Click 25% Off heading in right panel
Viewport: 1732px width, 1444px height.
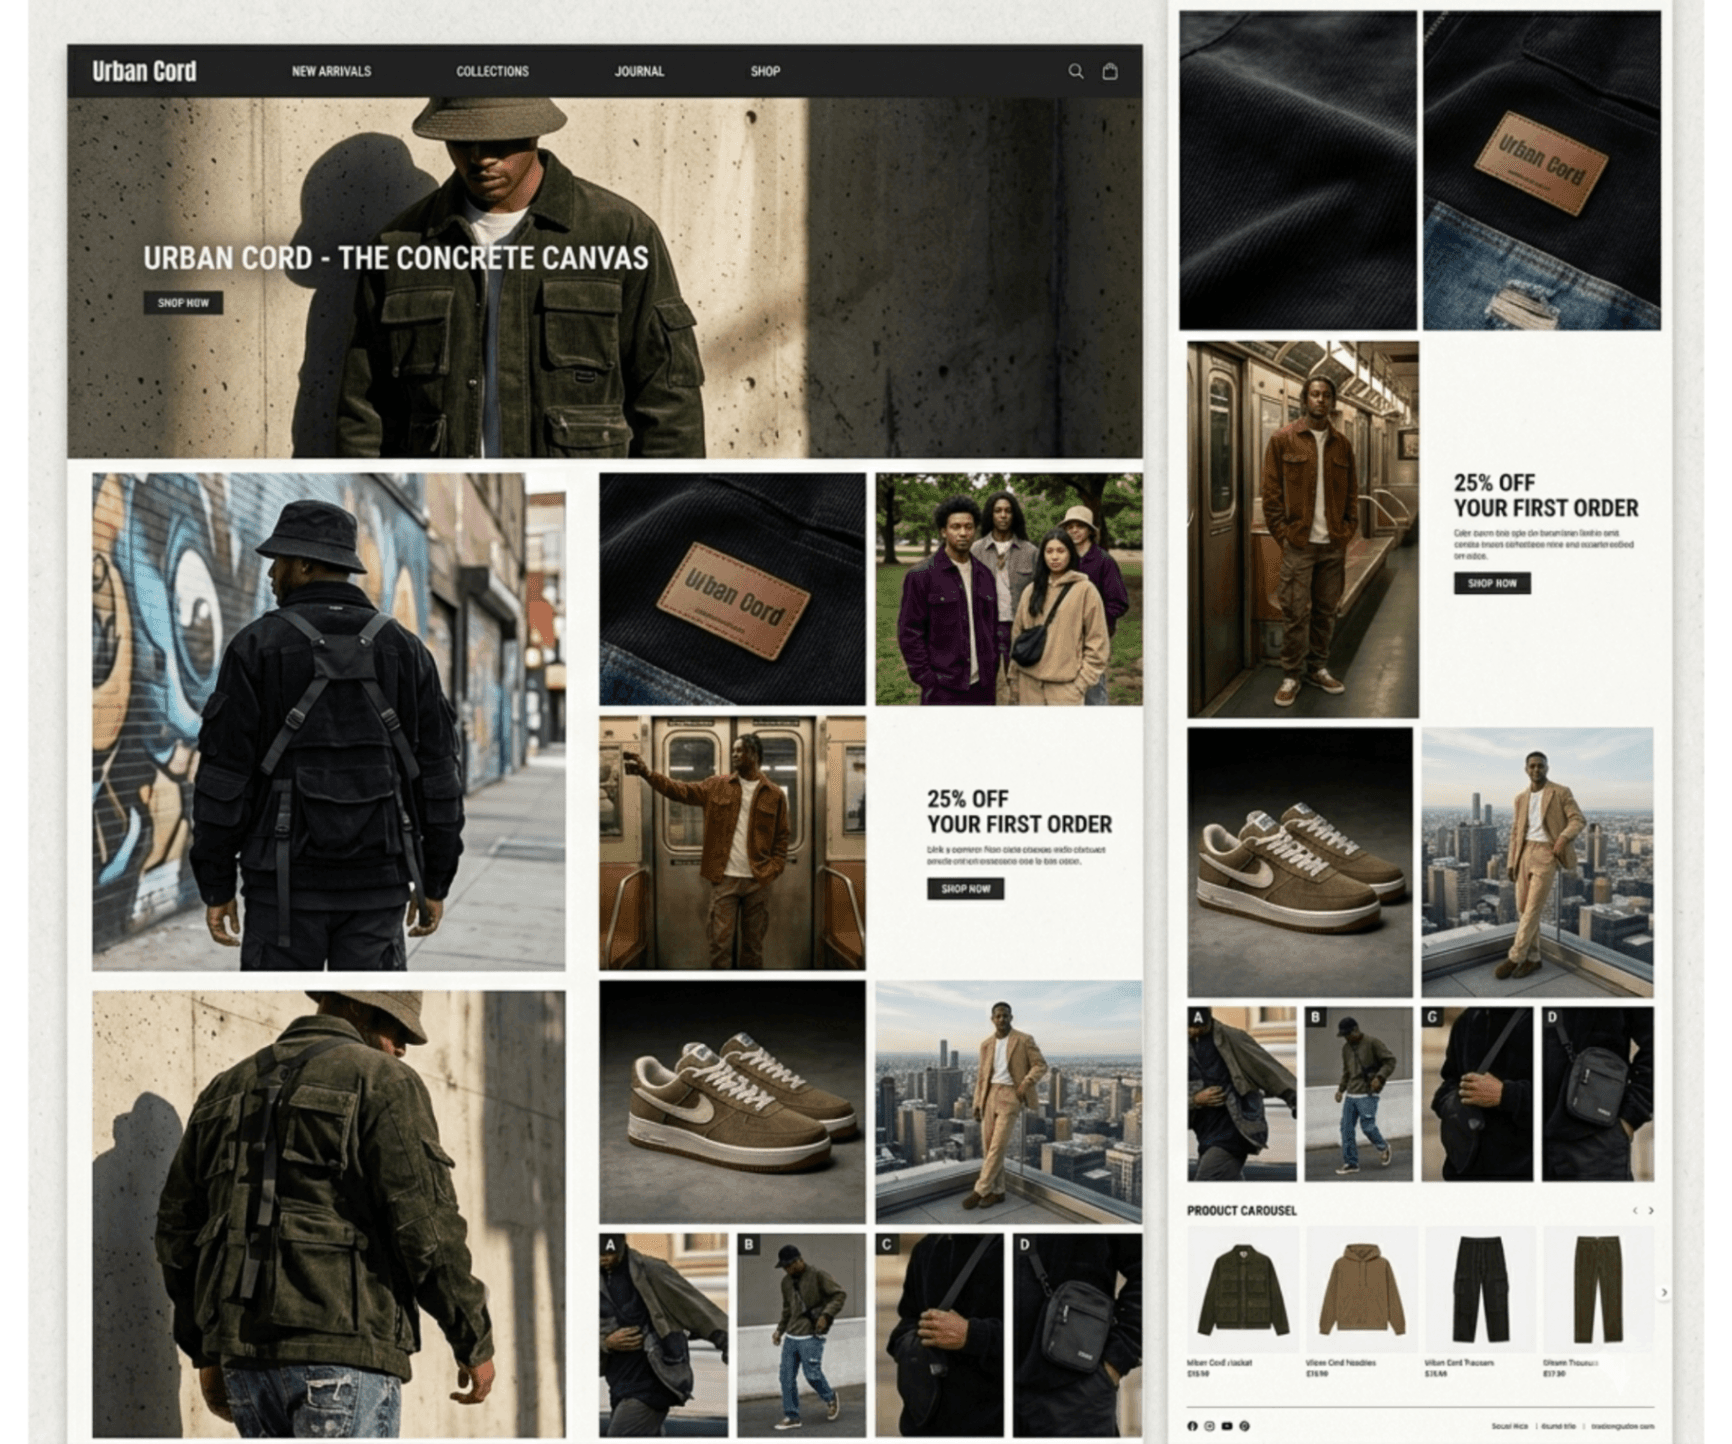(1546, 495)
